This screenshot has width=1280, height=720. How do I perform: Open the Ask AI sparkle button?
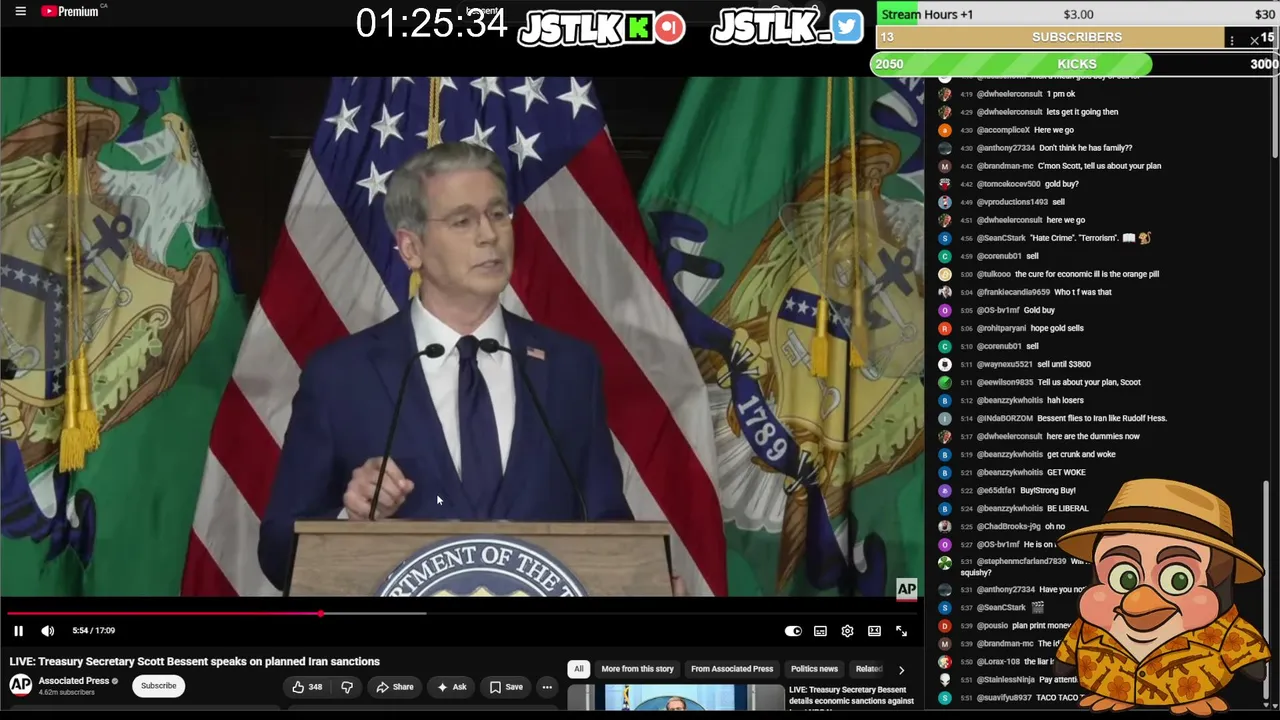pyautogui.click(x=452, y=687)
